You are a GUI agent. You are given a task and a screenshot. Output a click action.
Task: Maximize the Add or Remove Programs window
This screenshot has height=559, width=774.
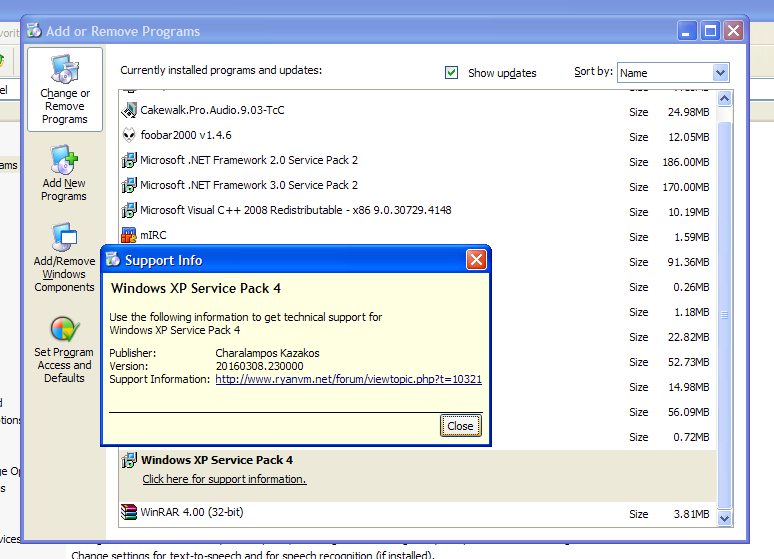coord(710,31)
